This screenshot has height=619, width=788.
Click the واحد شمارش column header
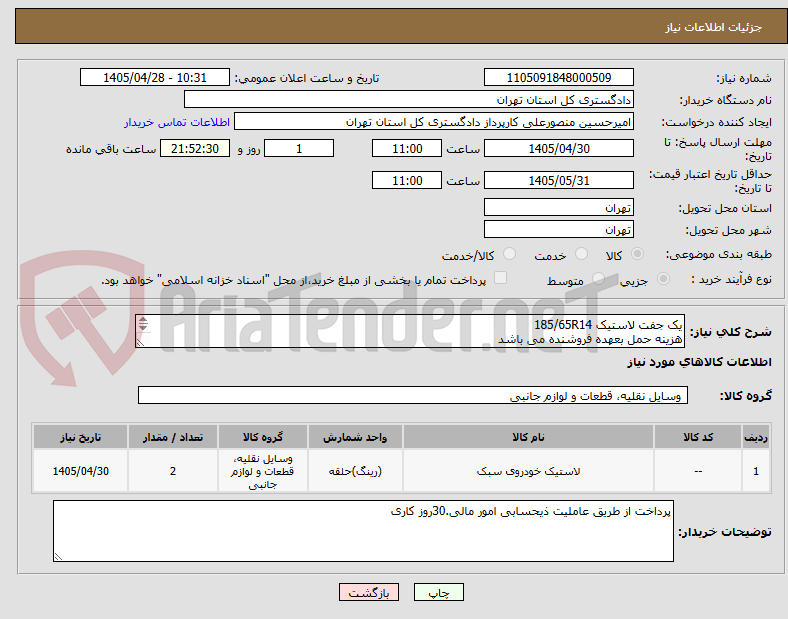[x=355, y=437]
